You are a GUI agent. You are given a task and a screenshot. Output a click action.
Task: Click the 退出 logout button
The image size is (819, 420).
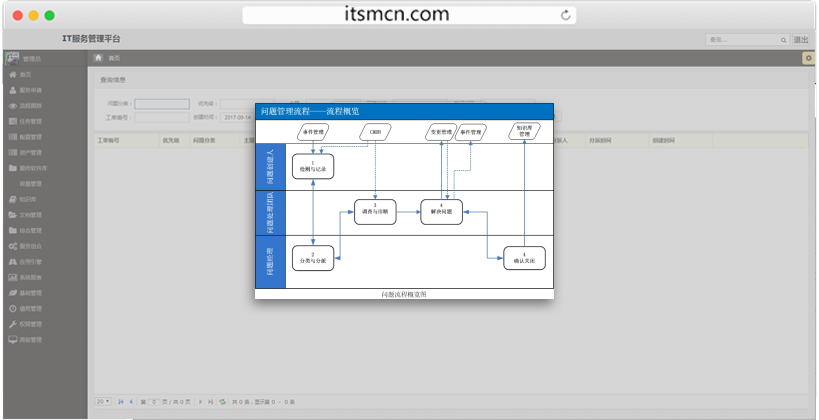pyautogui.click(x=801, y=39)
